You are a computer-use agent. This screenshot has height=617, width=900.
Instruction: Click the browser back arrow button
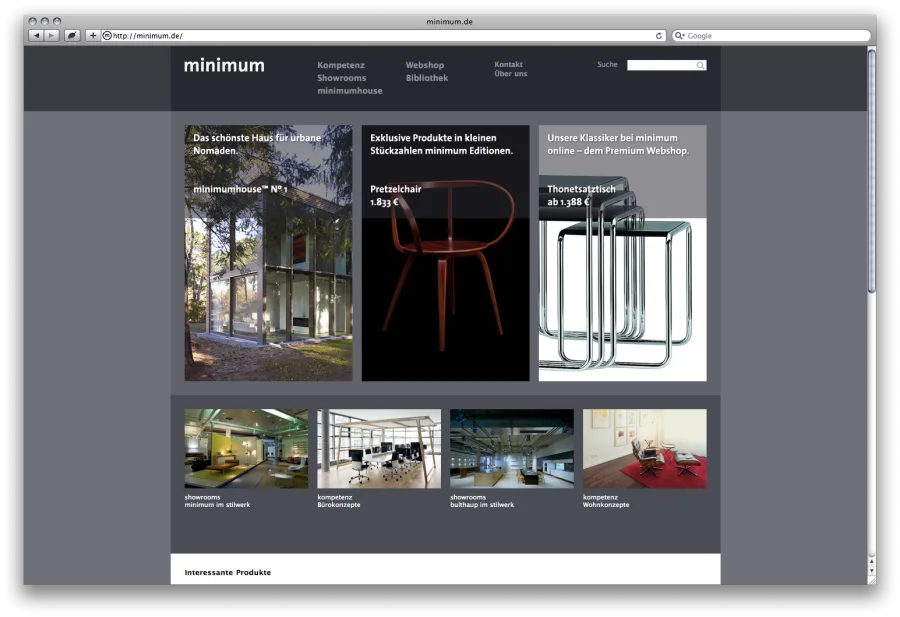click(36, 35)
